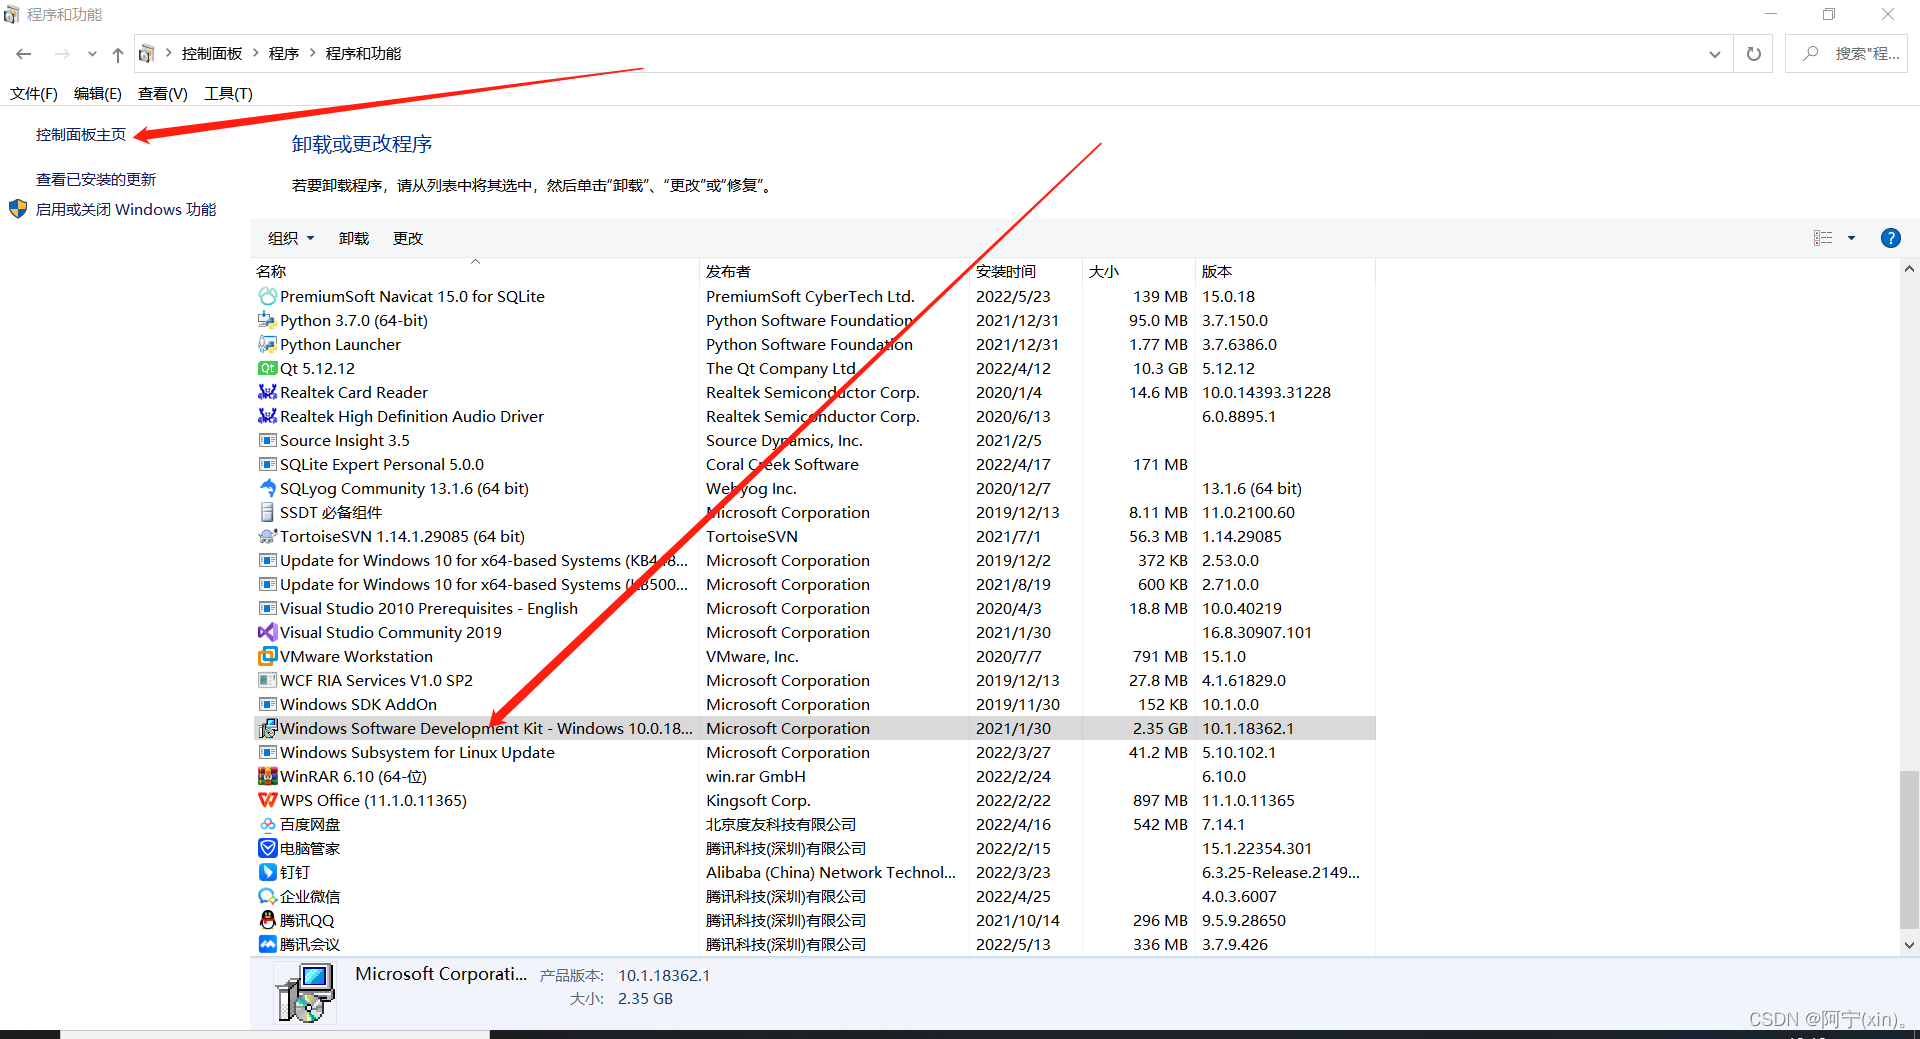
Task: Click Realtek High Definition Audio Driver icon
Action: [x=267, y=417]
